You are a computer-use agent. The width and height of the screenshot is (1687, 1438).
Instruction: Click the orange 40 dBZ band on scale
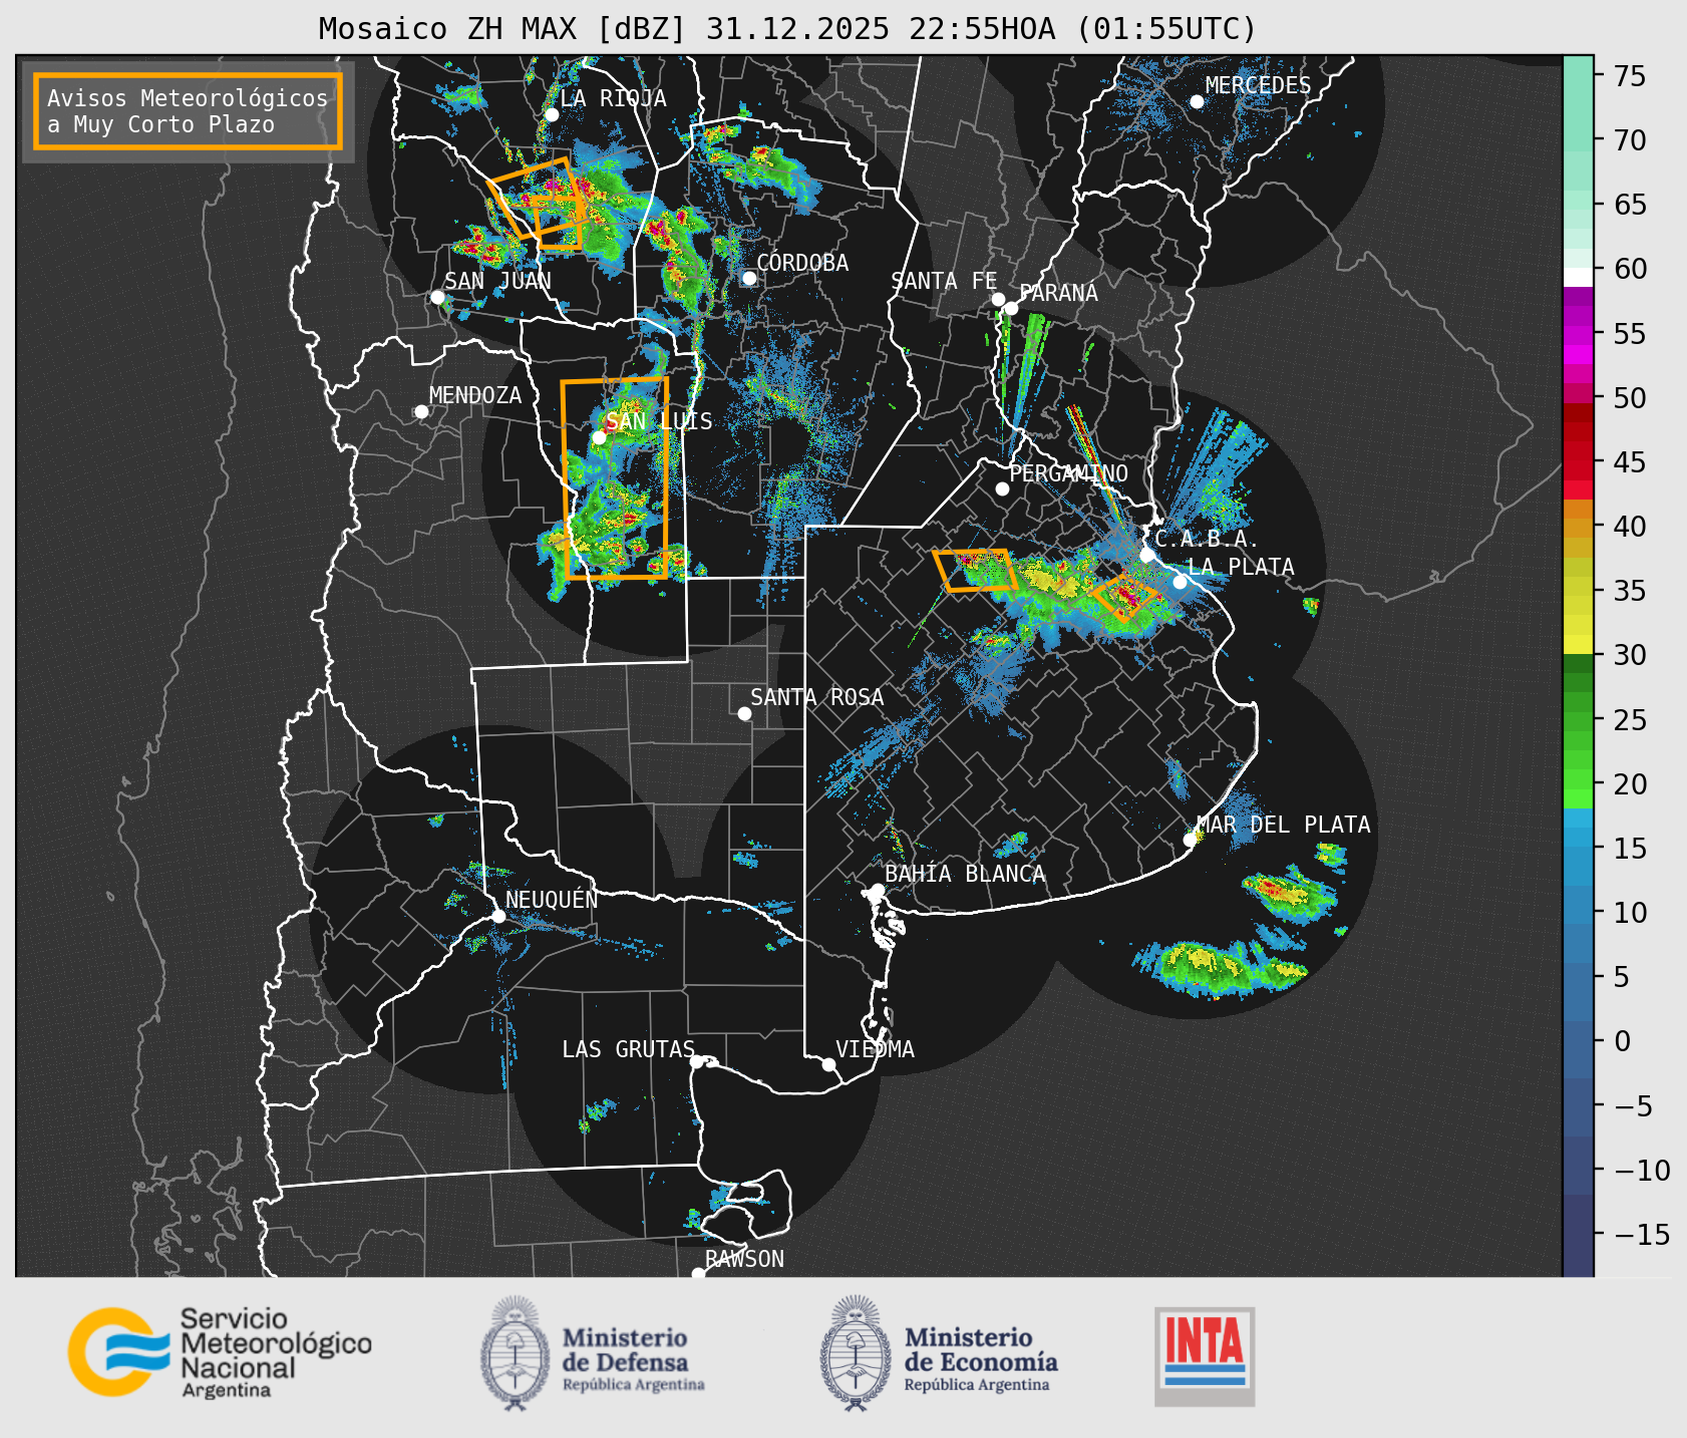(x=1578, y=526)
